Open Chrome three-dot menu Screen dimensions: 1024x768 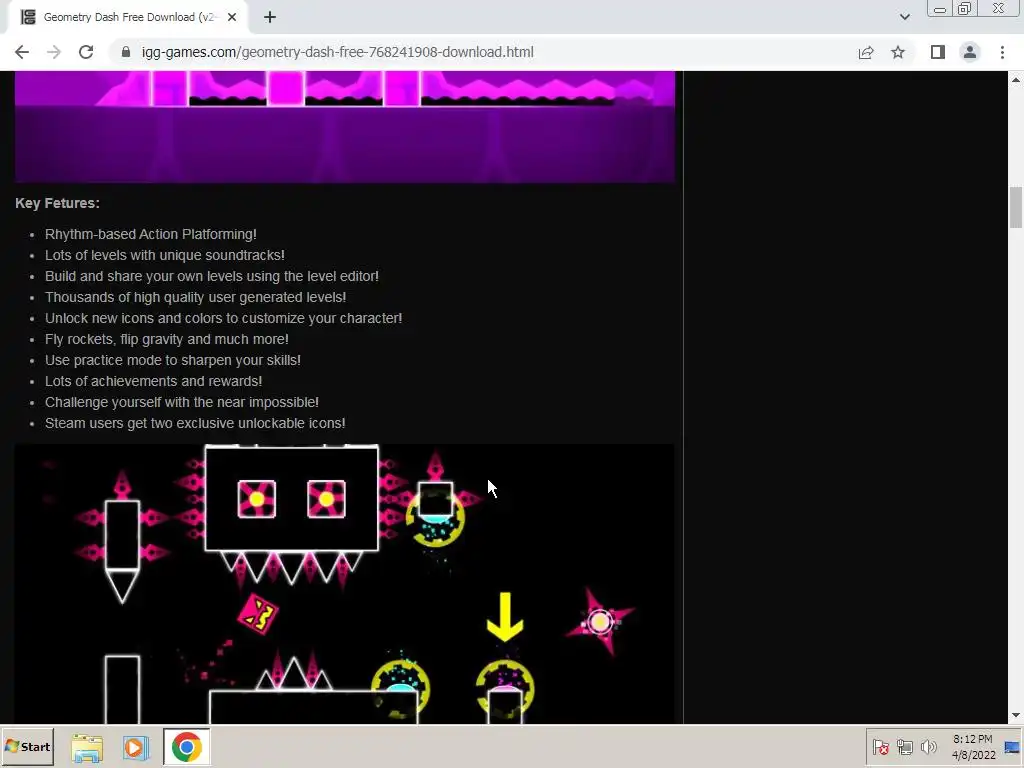point(1002,52)
